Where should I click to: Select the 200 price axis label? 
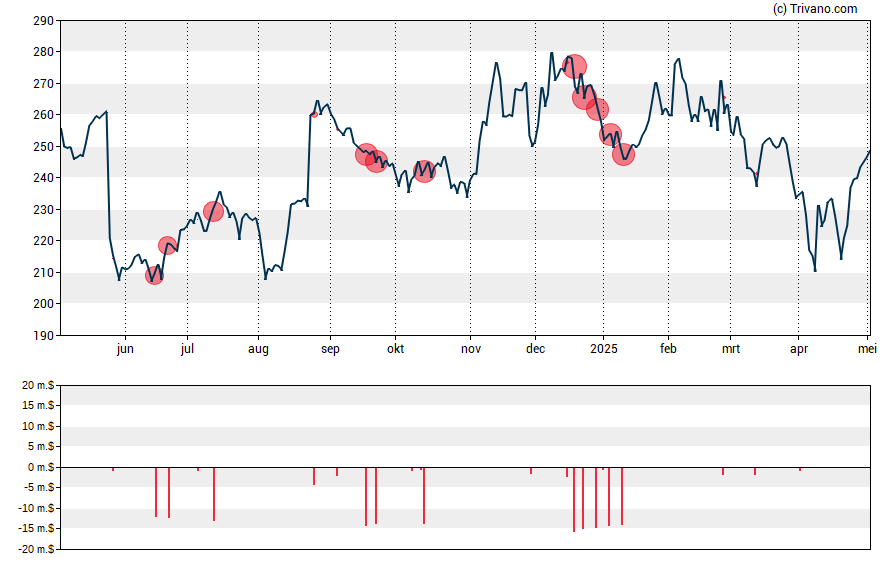point(44,303)
